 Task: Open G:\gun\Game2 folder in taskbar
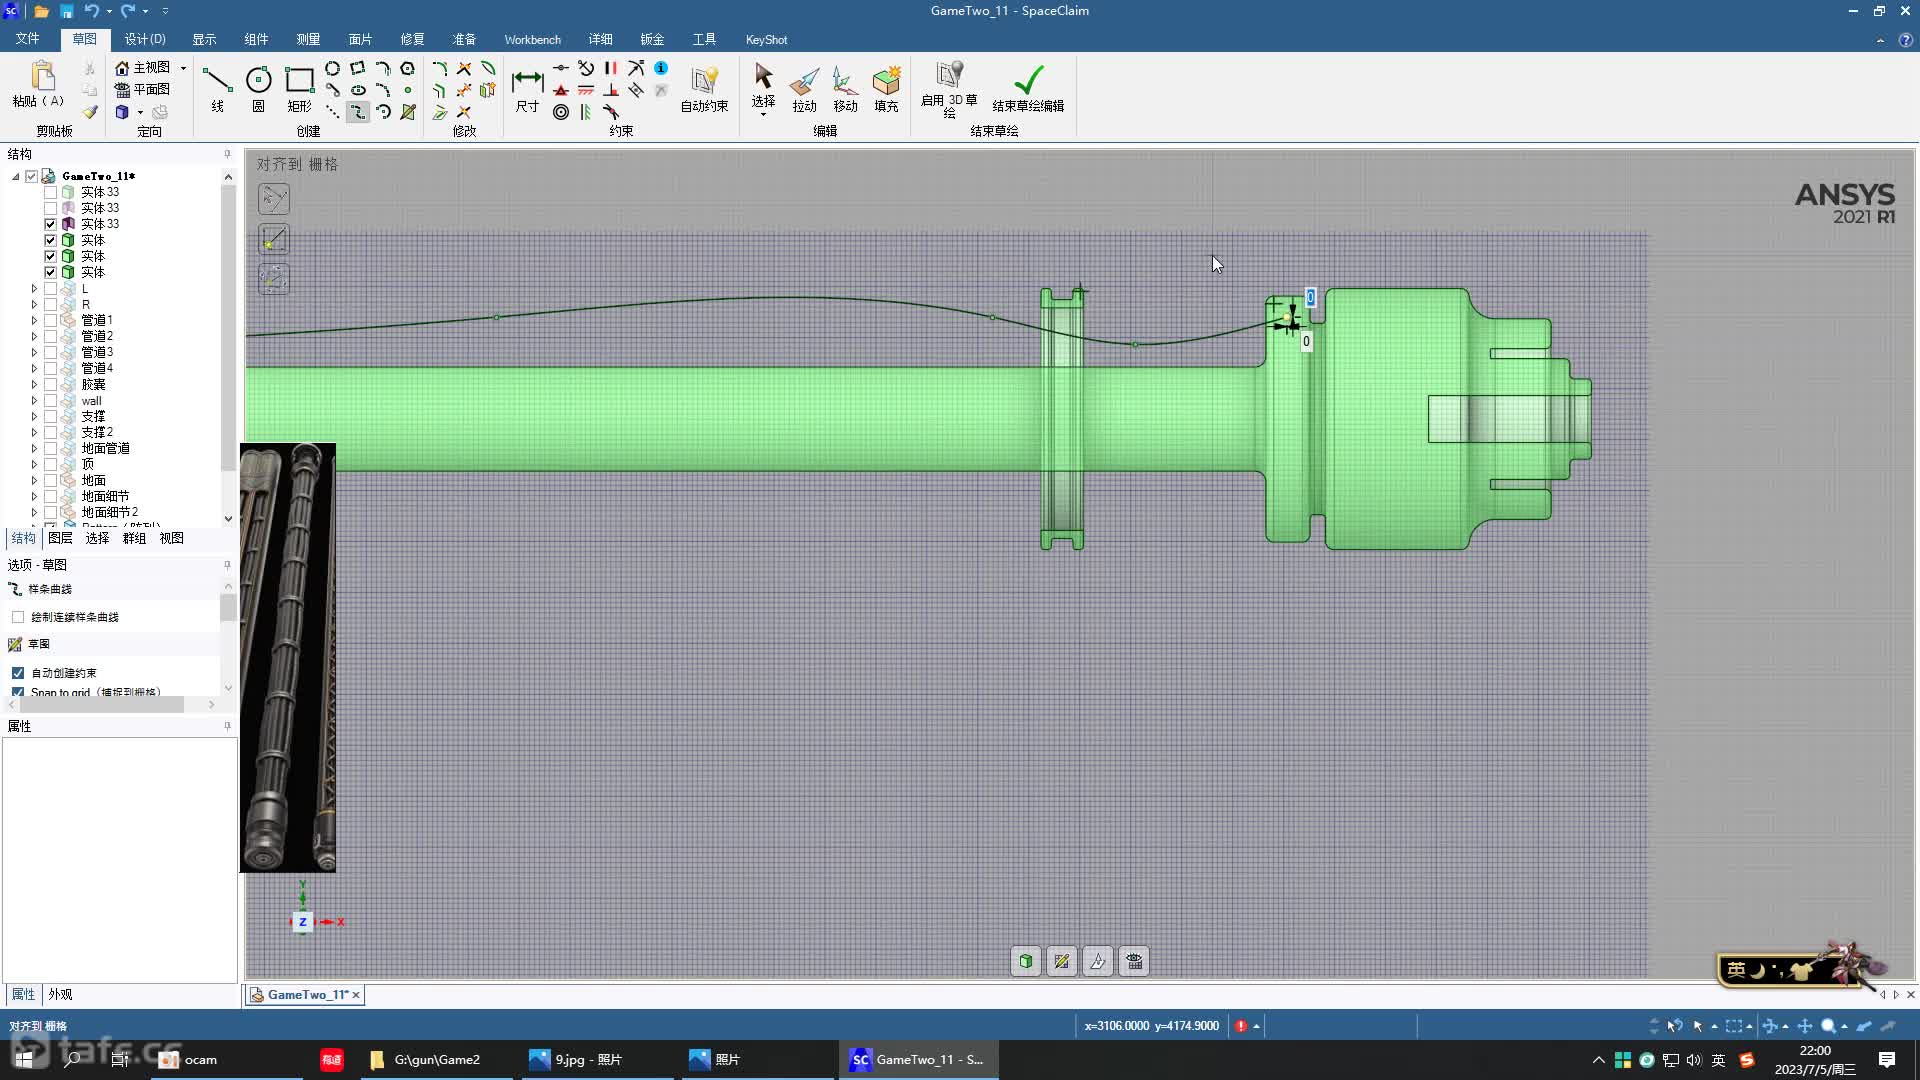pos(435,1059)
